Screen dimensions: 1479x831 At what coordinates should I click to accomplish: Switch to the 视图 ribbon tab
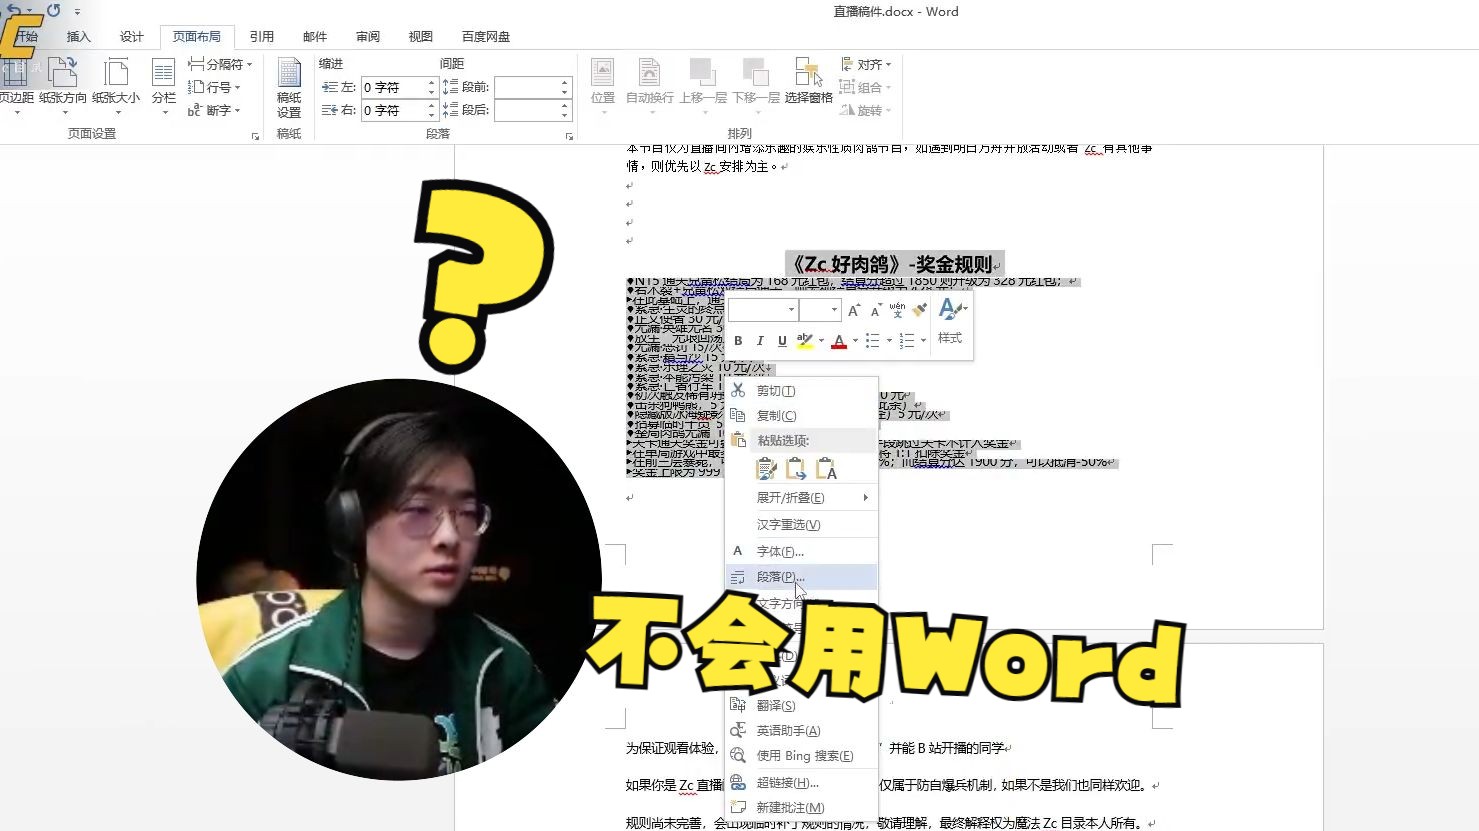point(421,36)
